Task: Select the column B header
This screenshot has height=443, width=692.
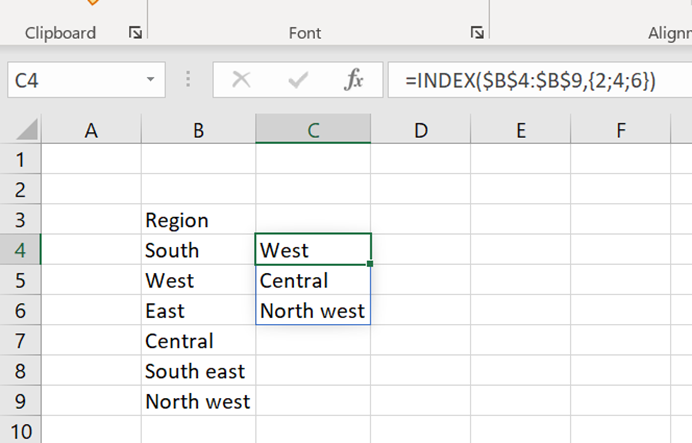Action: point(198,129)
